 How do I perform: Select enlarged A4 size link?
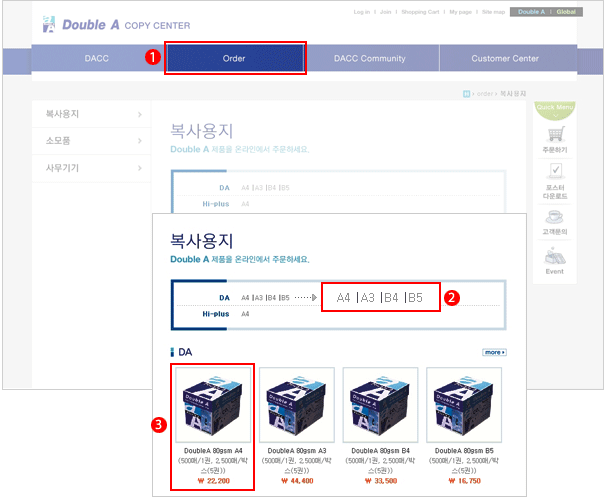[x=343, y=297]
